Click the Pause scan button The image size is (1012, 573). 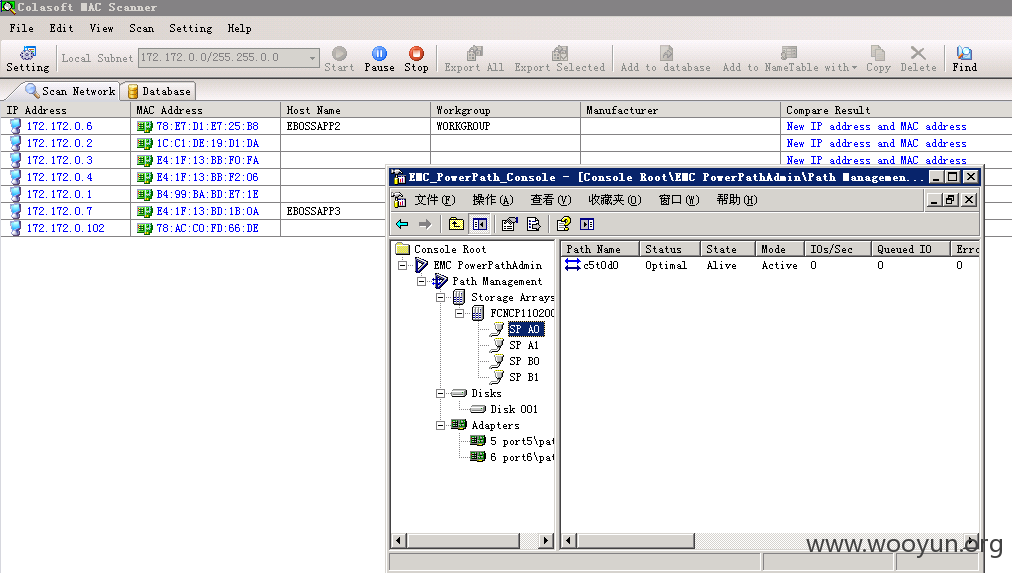[380, 59]
